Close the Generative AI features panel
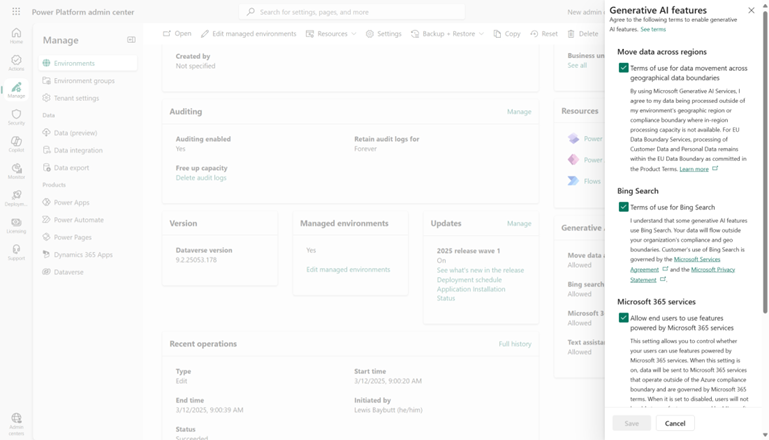 click(751, 10)
